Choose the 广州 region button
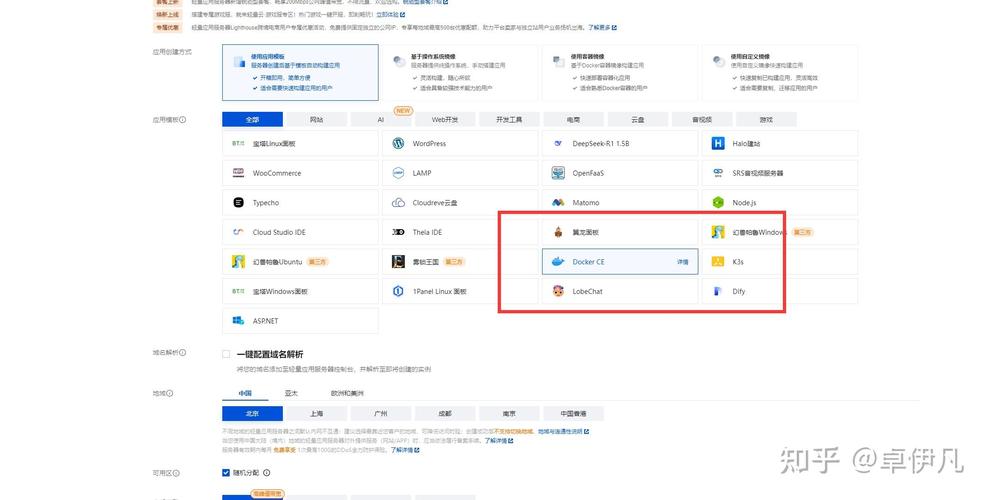This screenshot has height=500, width=989. [x=381, y=414]
